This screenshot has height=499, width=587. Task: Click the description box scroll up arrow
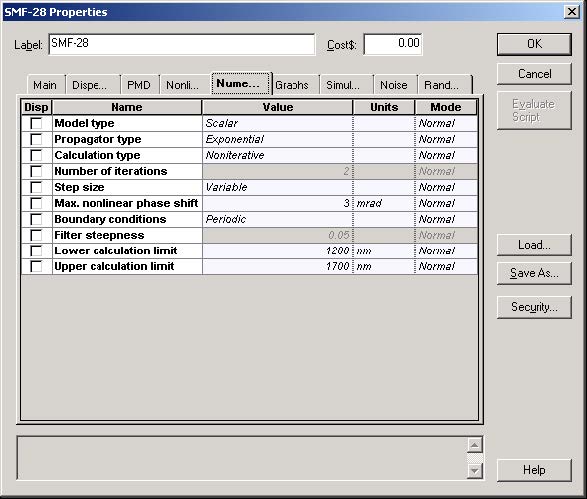[x=474, y=445]
